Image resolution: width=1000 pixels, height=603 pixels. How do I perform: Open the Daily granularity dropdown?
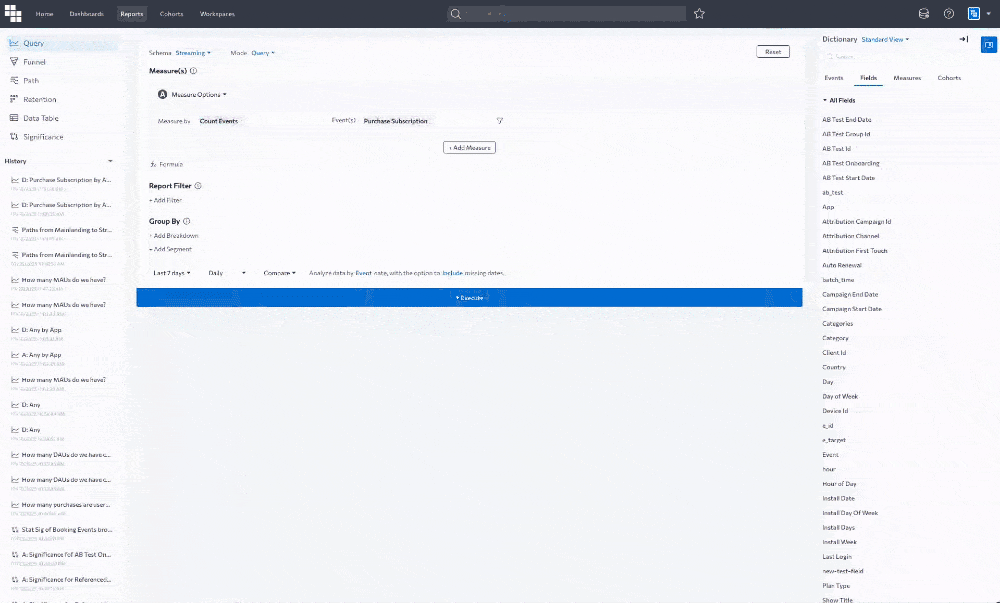click(226, 273)
